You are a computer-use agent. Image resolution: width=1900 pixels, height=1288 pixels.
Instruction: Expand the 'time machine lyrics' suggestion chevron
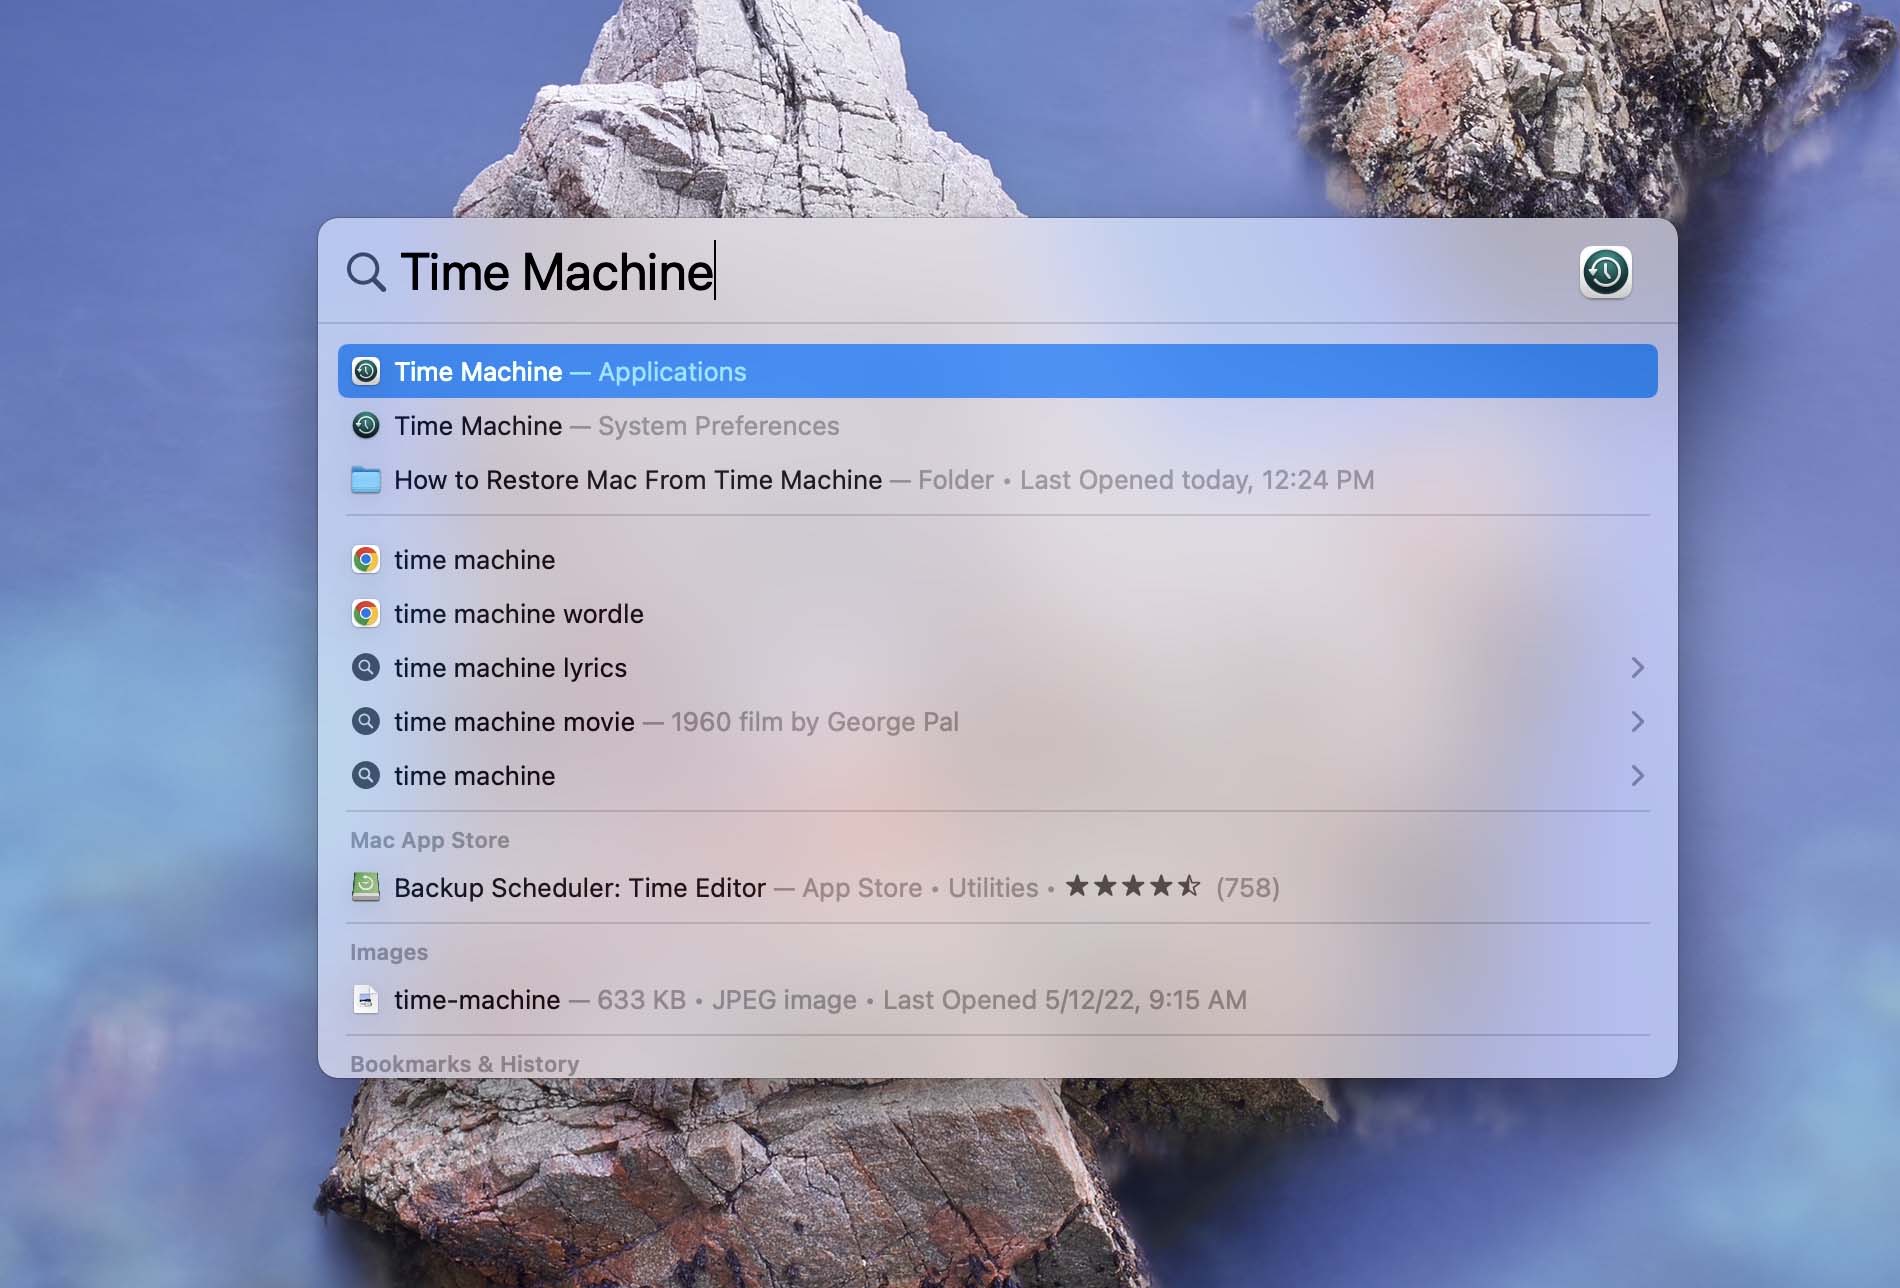click(x=1637, y=668)
